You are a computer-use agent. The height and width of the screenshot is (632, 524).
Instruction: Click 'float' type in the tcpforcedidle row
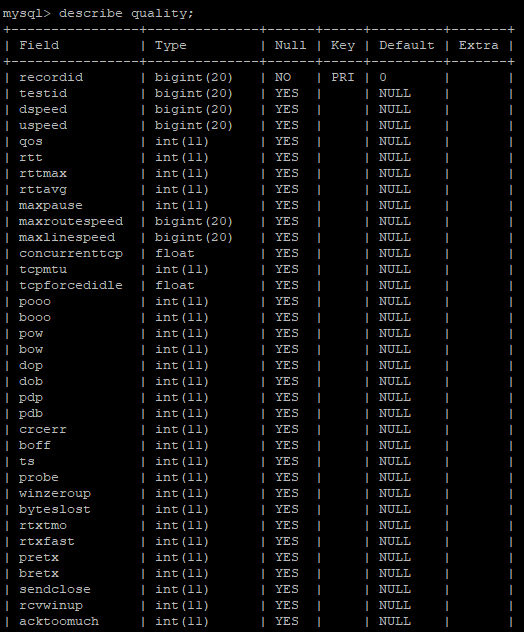tap(175, 285)
